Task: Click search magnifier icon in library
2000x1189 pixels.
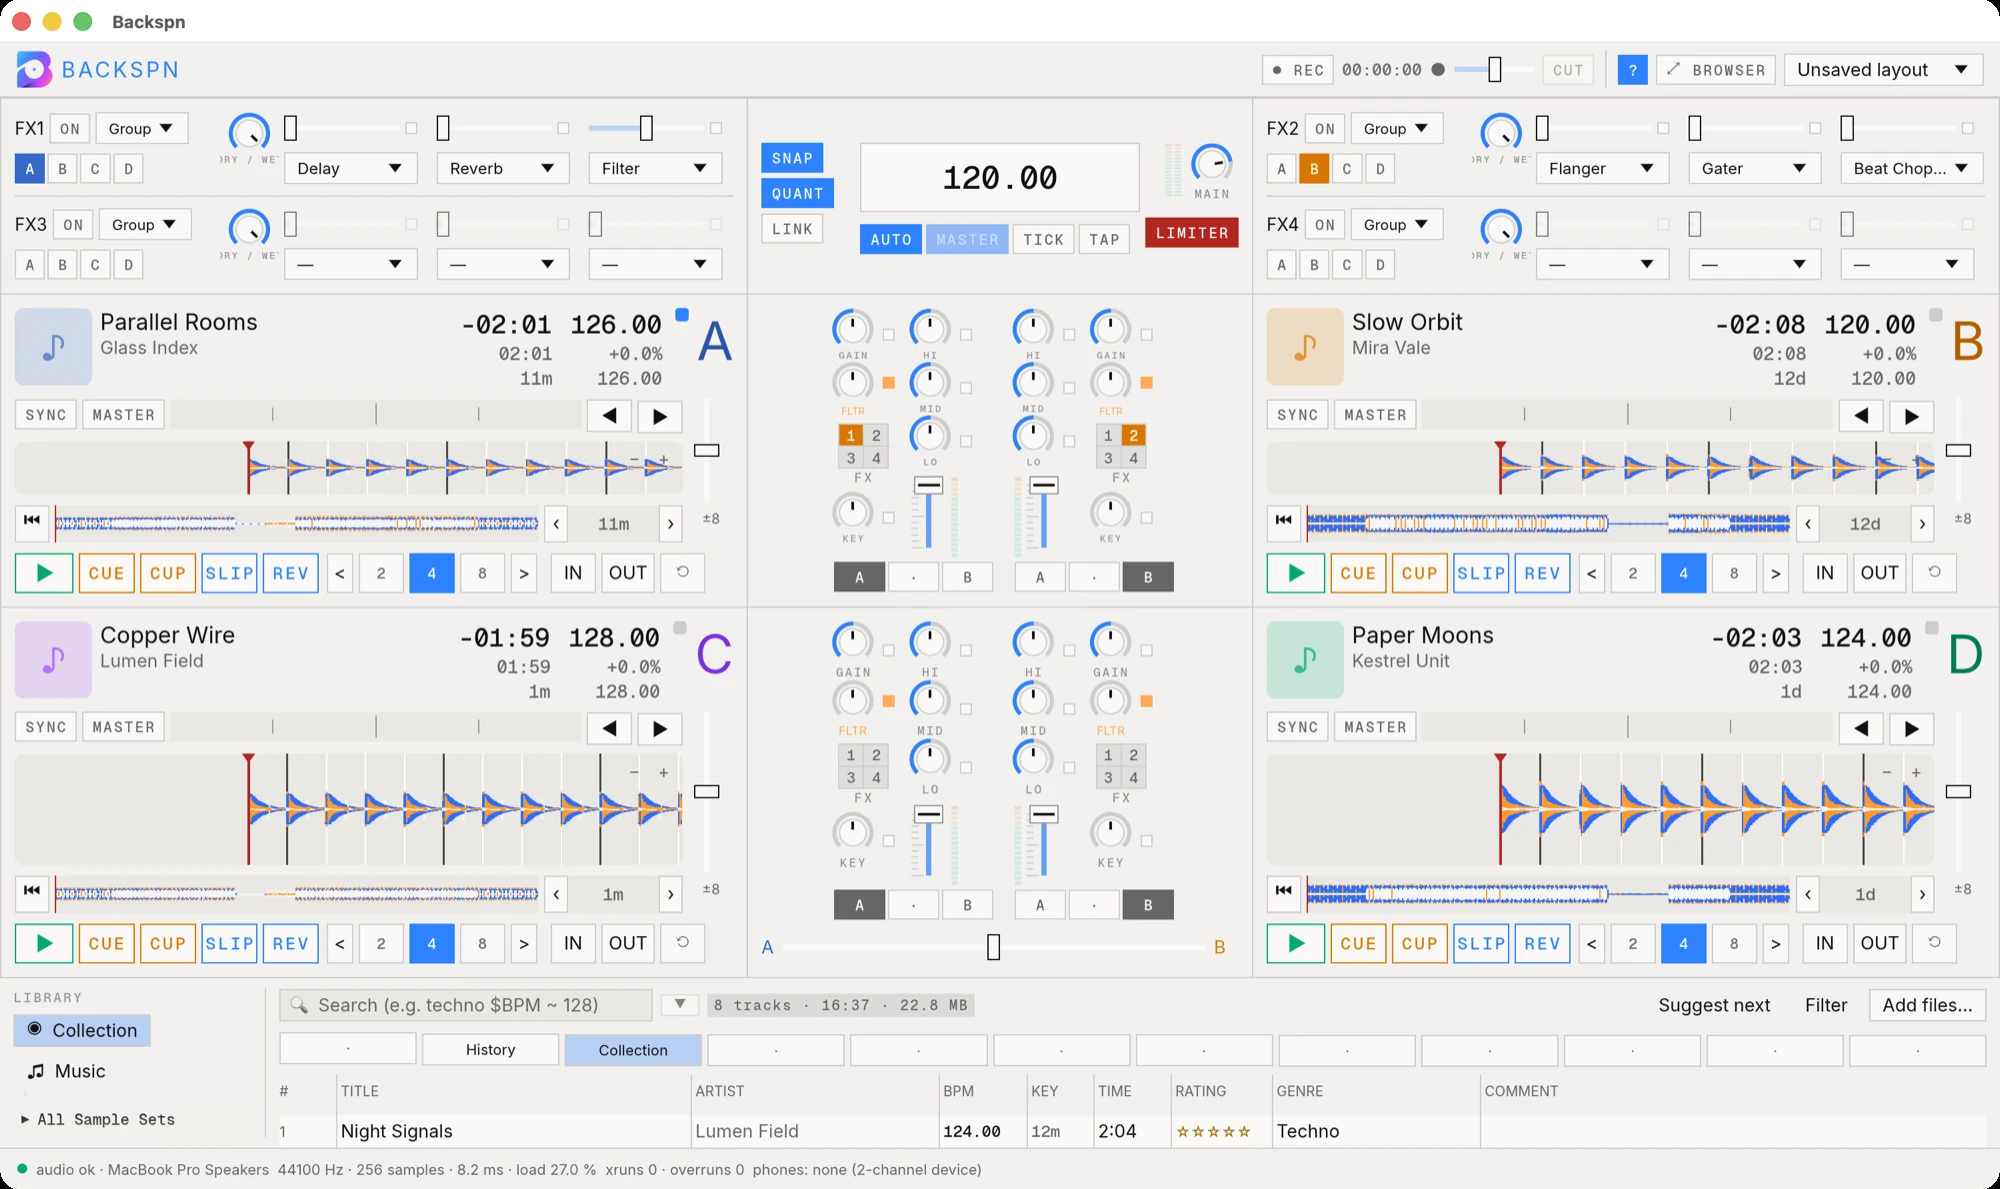Action: coord(298,1005)
